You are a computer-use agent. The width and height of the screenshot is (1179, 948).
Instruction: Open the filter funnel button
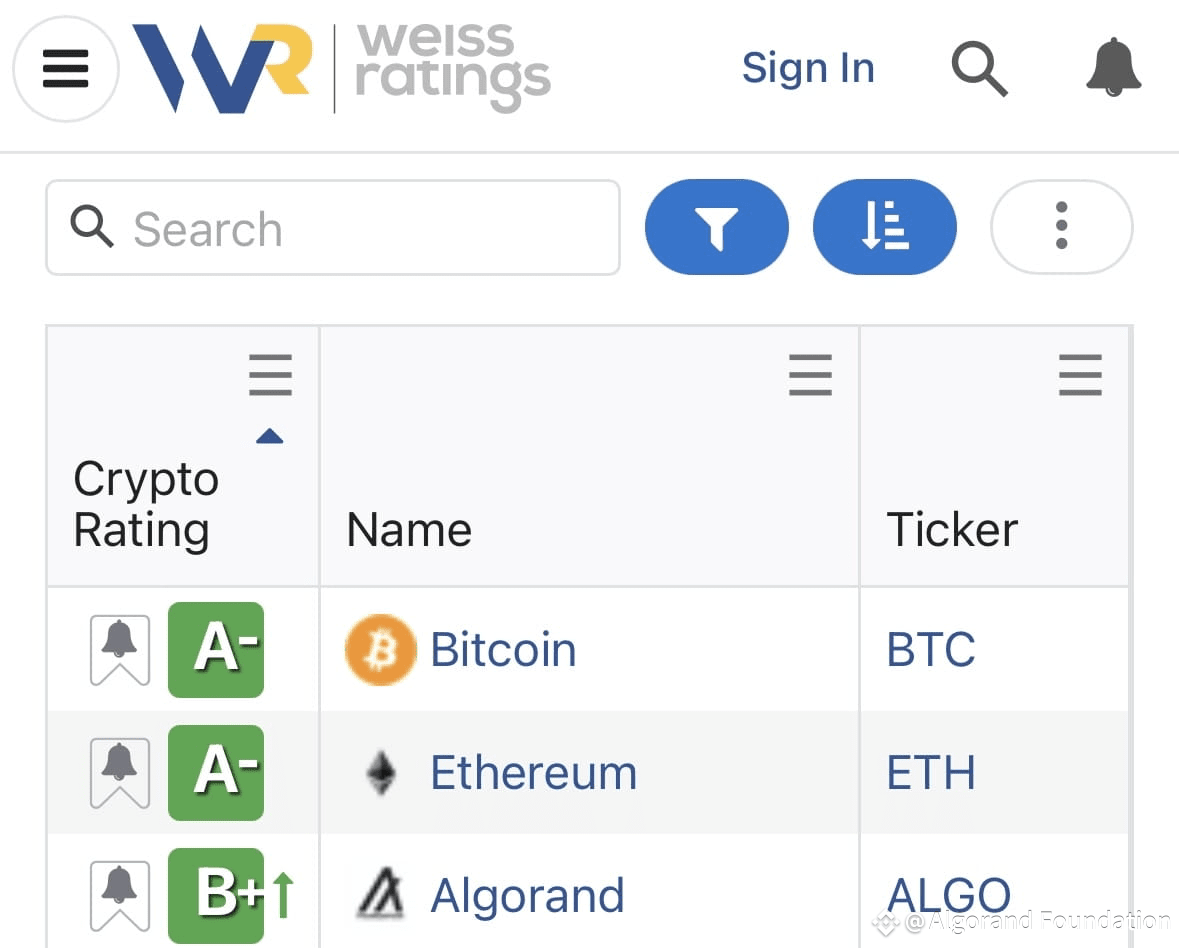click(x=716, y=227)
